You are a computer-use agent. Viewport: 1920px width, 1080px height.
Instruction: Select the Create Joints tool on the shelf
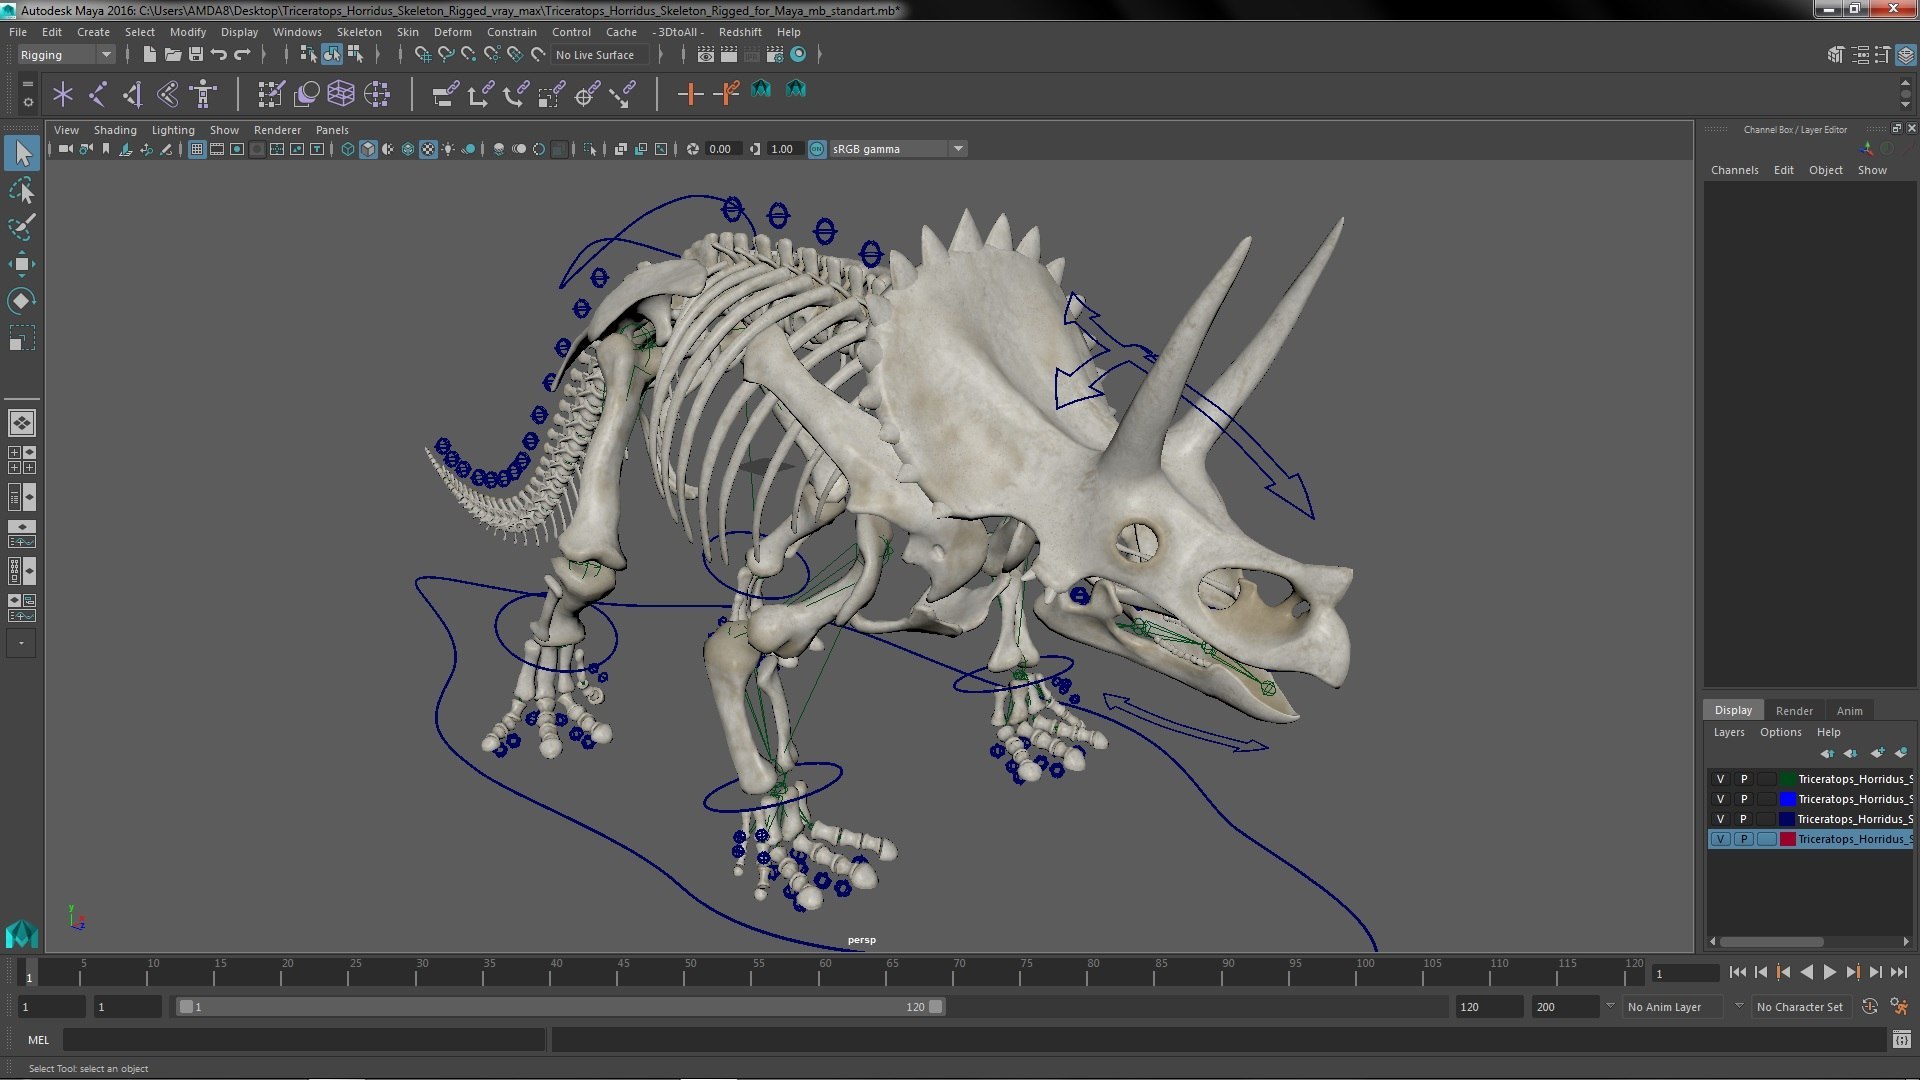pos(98,94)
